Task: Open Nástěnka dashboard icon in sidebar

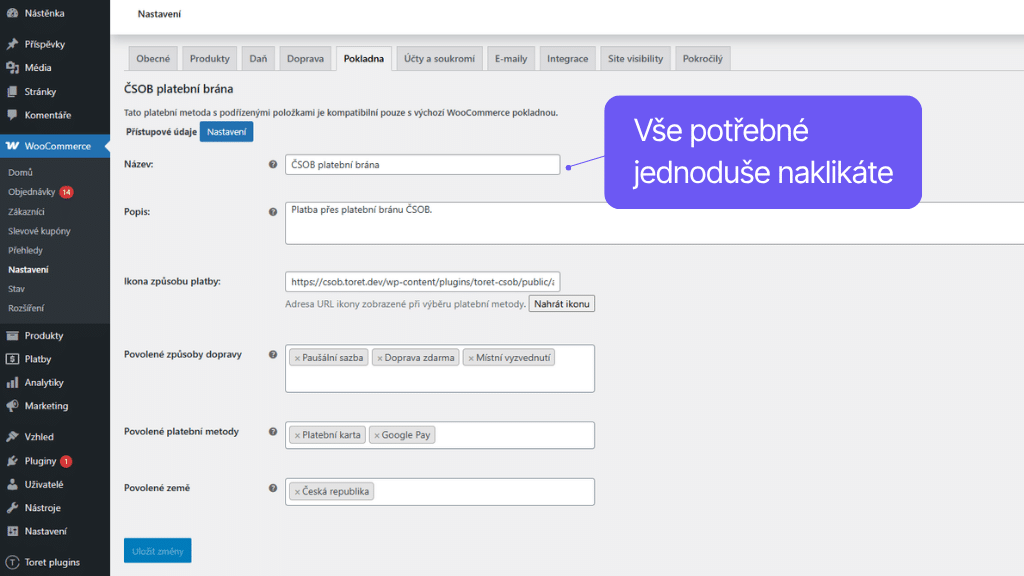Action: point(12,13)
